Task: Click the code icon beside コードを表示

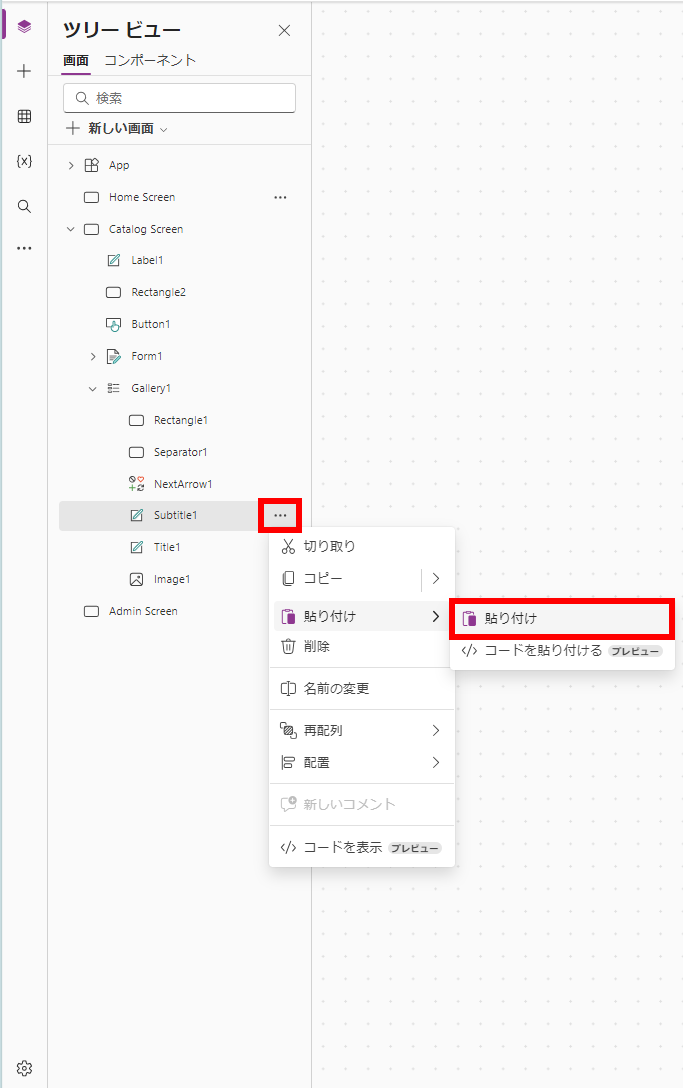Action: pos(288,847)
